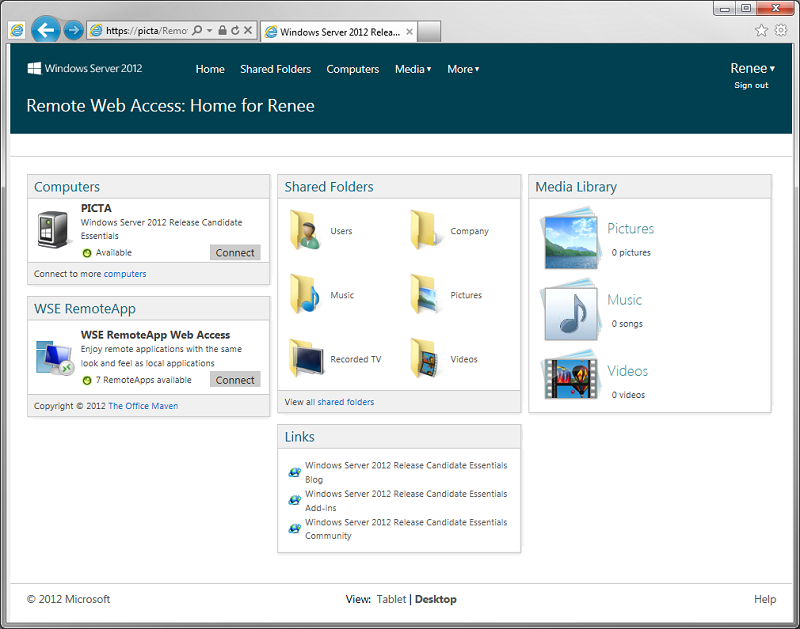Click the 'Available' status of PICTA
This screenshot has height=629, width=800.
click(114, 253)
